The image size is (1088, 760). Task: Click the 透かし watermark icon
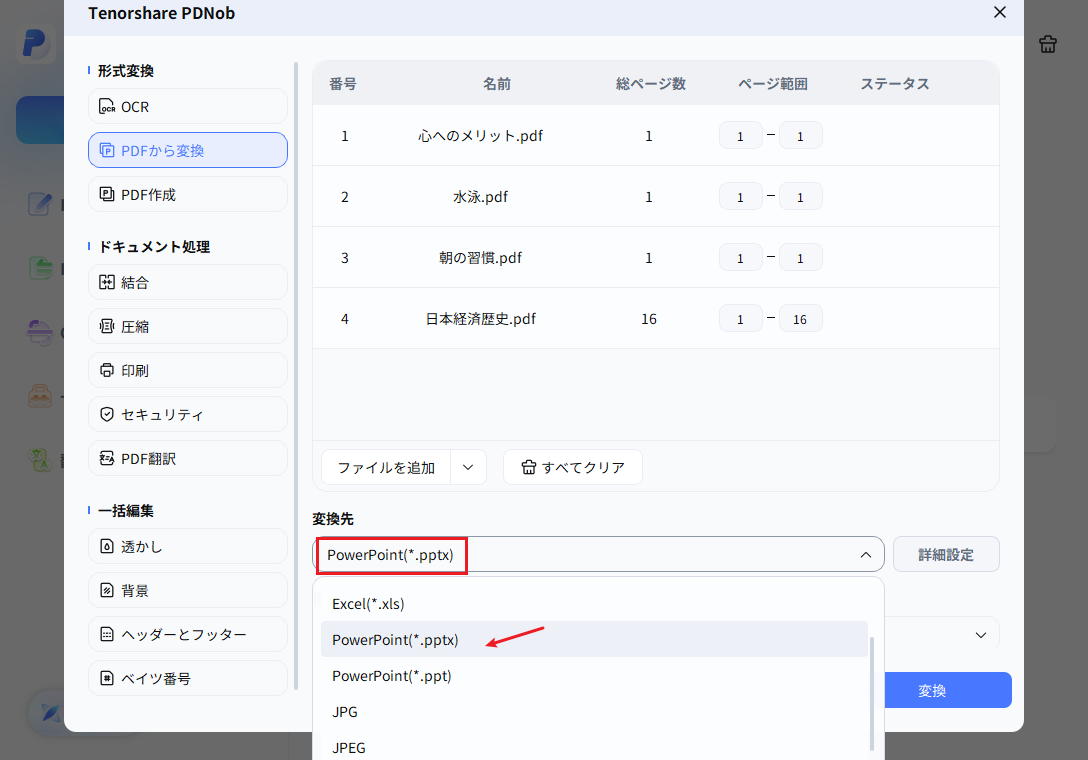(107, 546)
